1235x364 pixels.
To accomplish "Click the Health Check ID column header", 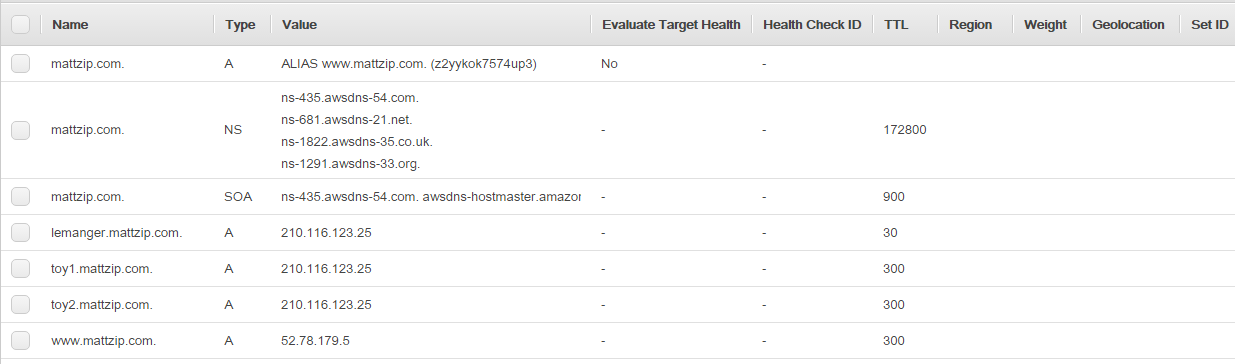I will coord(812,24).
